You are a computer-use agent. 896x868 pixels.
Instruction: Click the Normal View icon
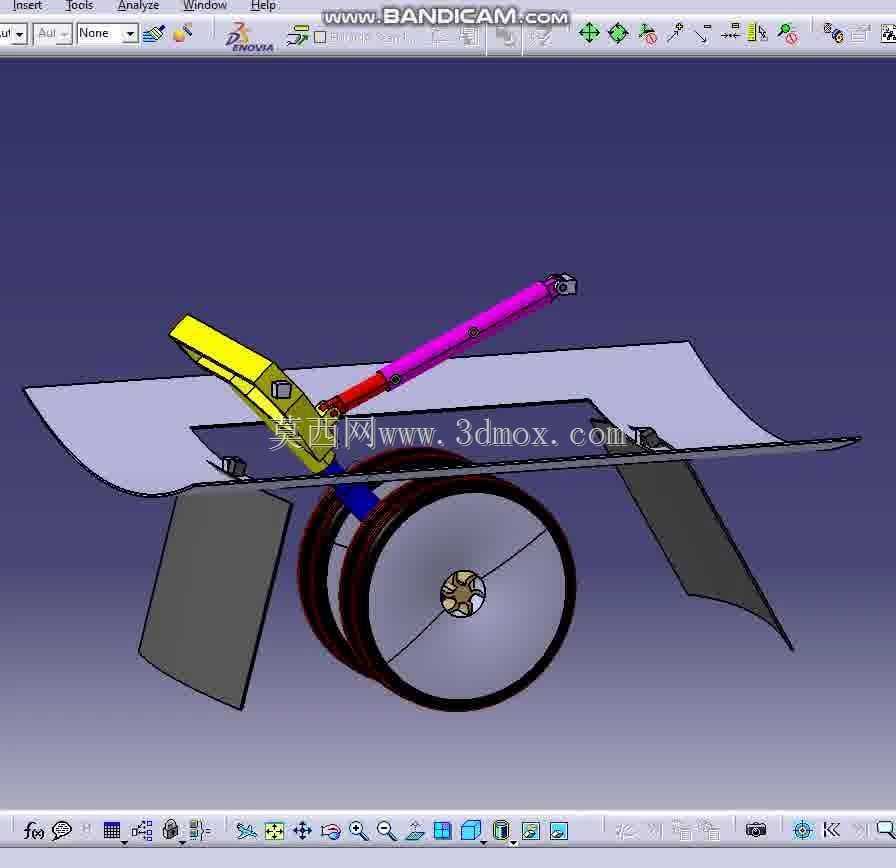pyautogui.click(x=415, y=830)
